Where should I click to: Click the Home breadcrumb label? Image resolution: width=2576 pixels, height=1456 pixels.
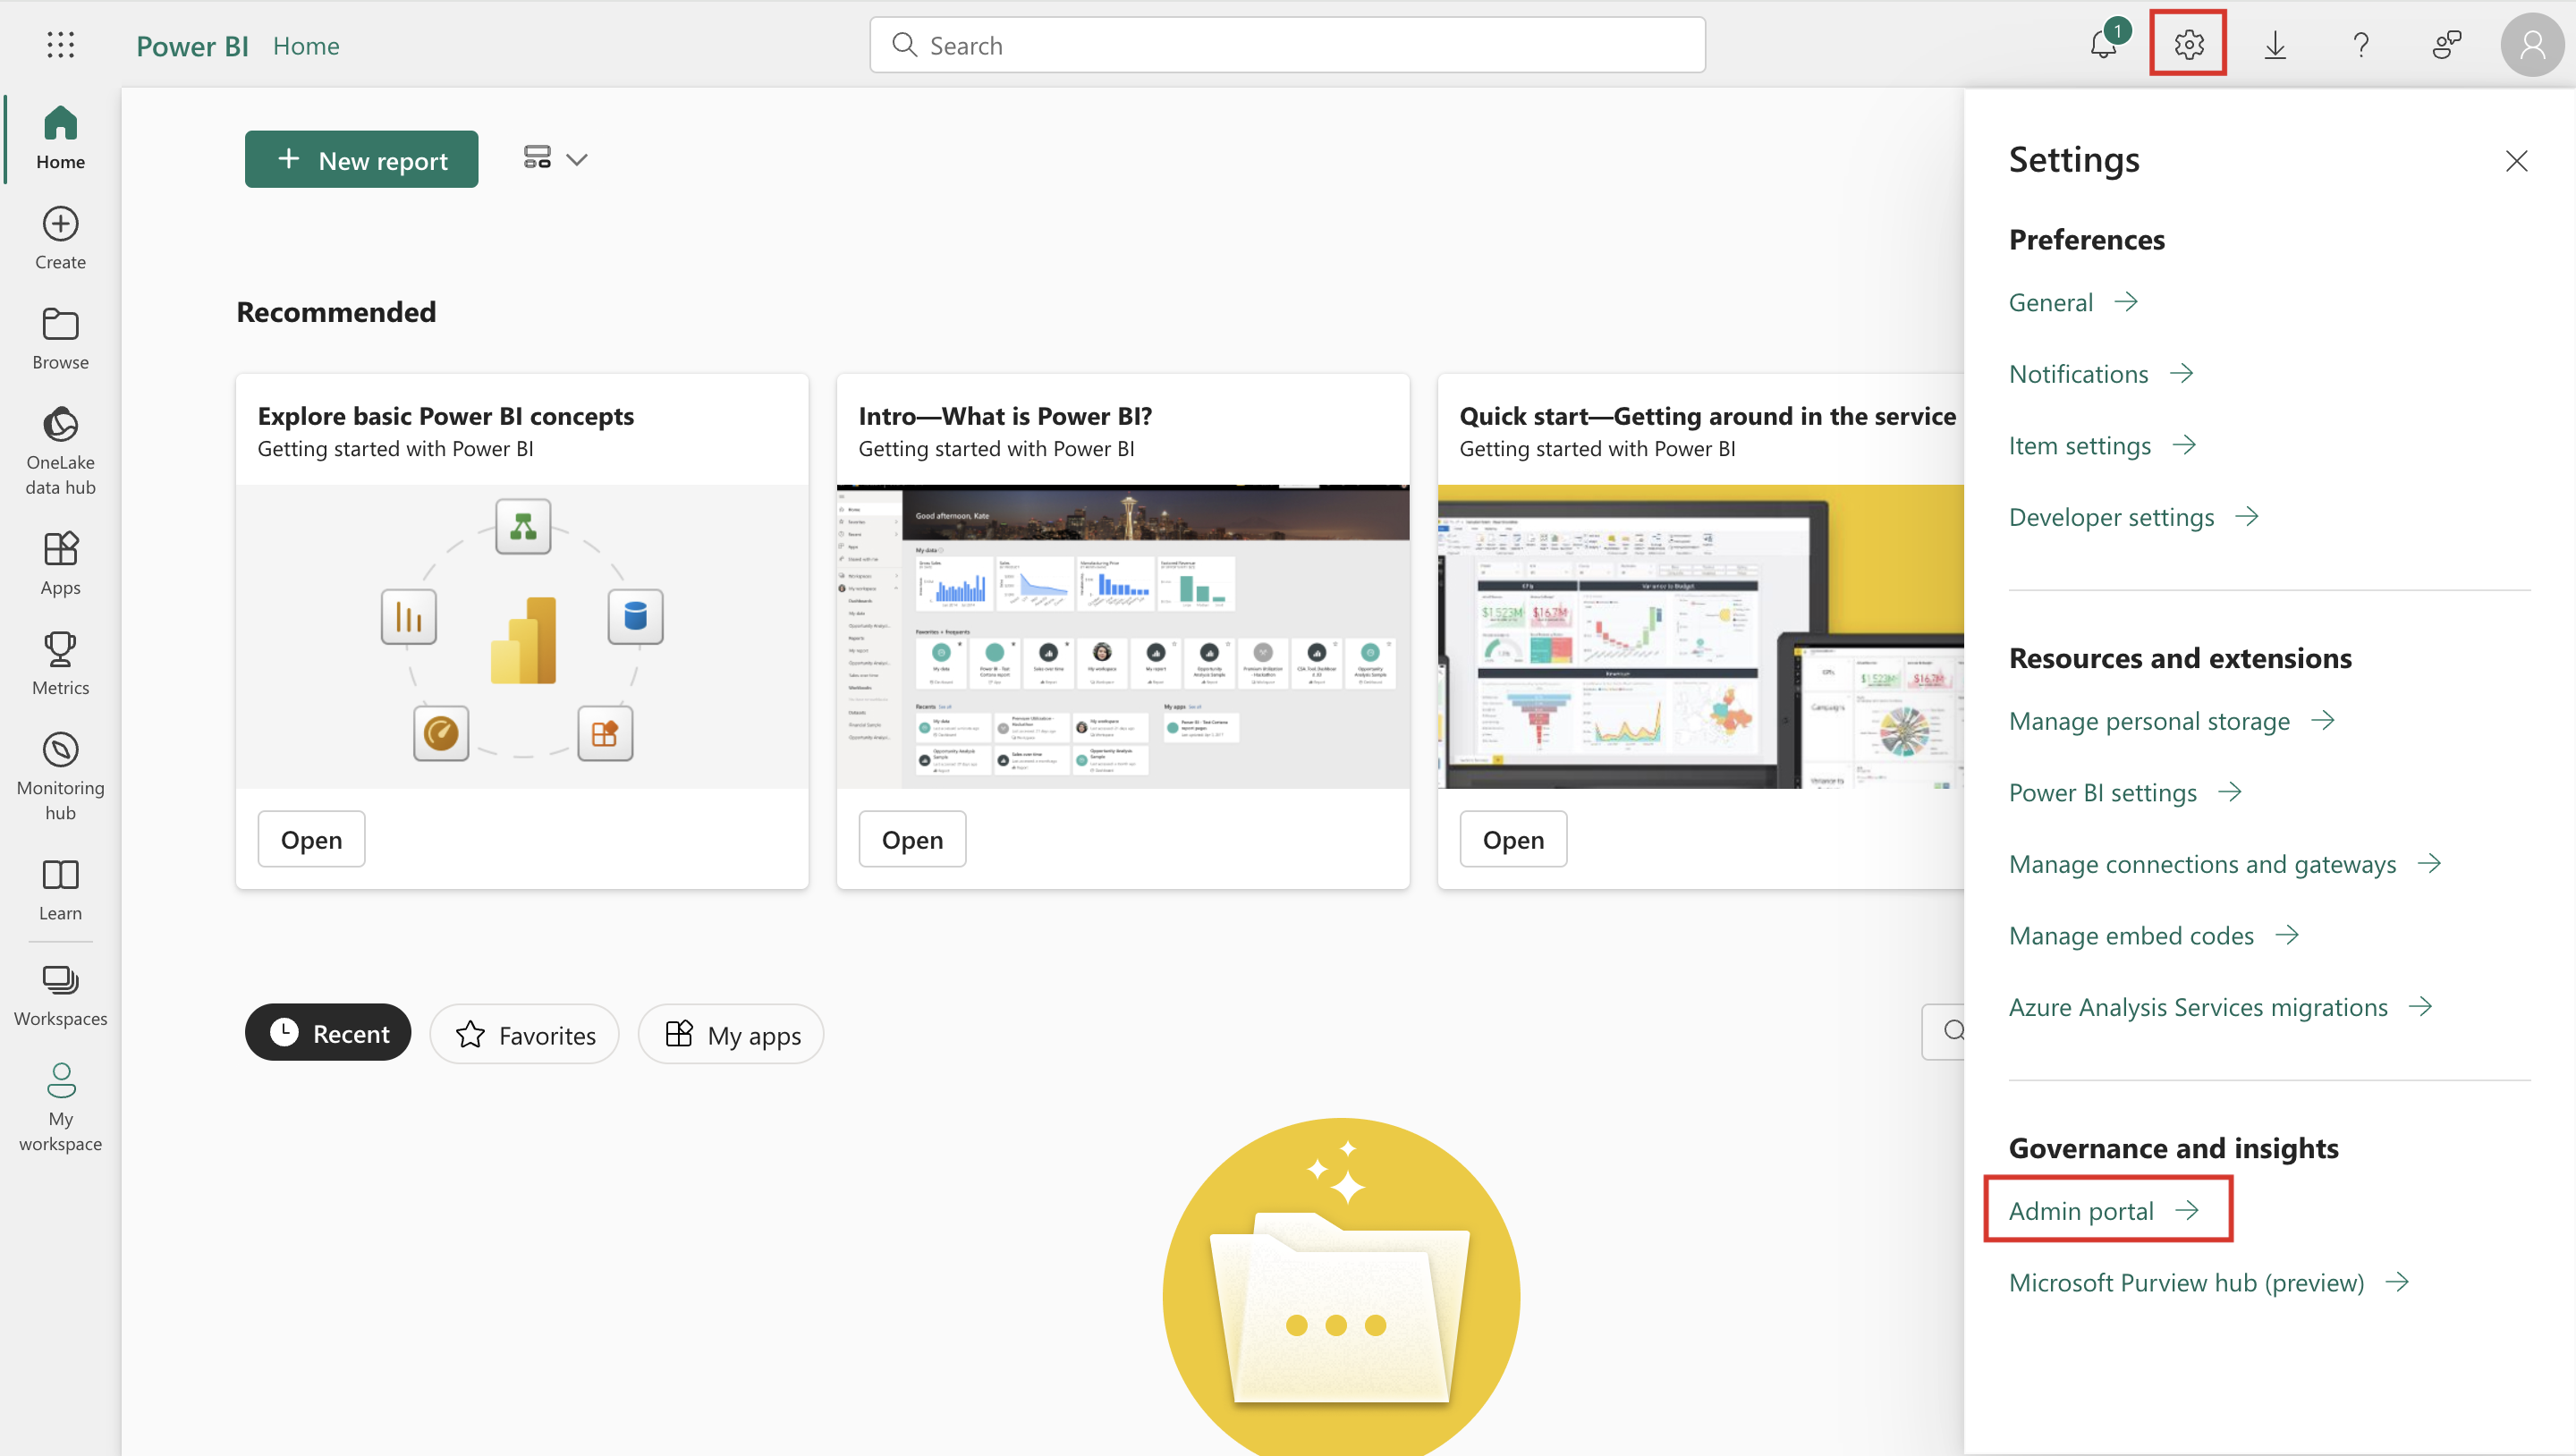pos(306,46)
